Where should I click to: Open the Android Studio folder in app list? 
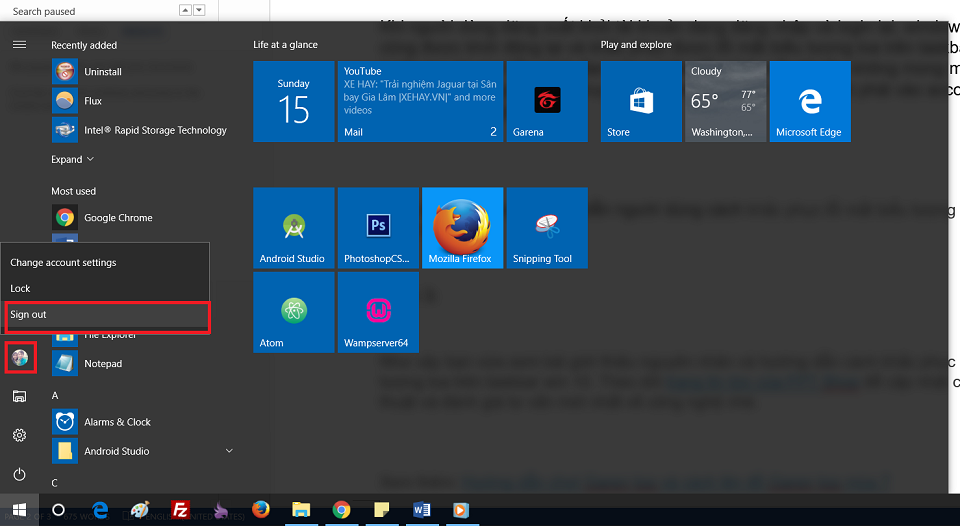pos(142,451)
